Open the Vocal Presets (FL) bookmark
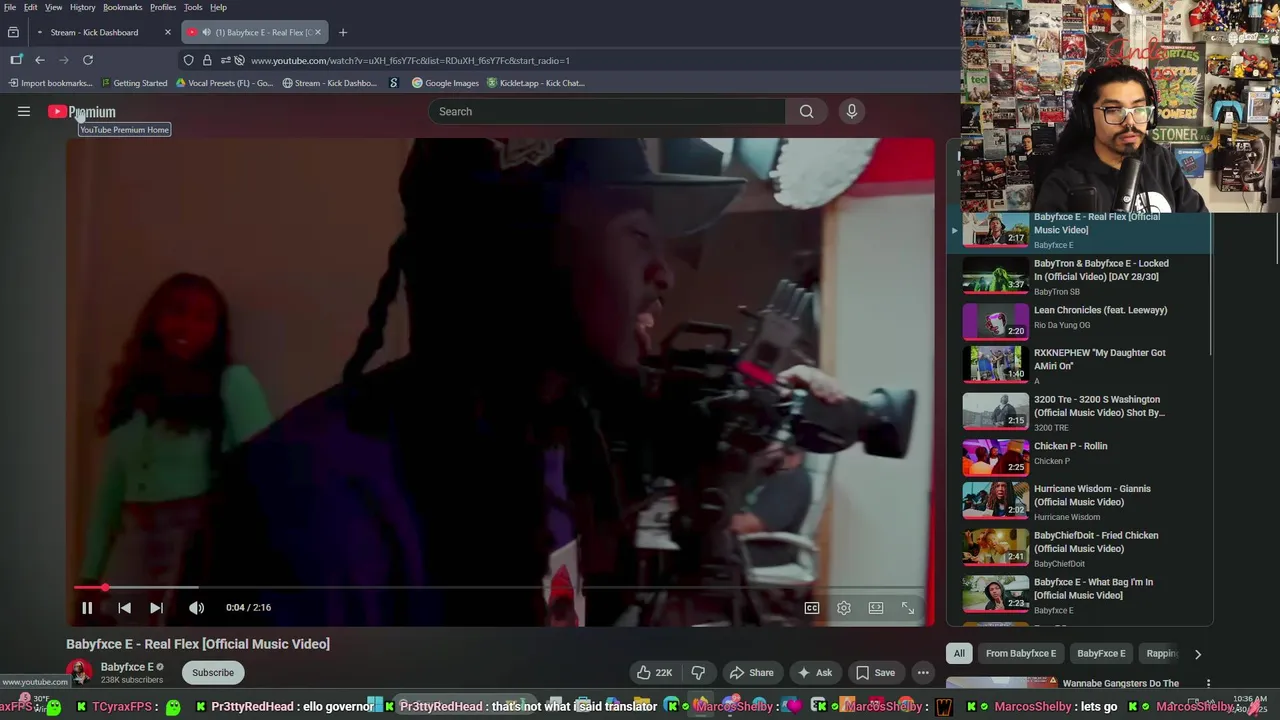 click(224, 83)
